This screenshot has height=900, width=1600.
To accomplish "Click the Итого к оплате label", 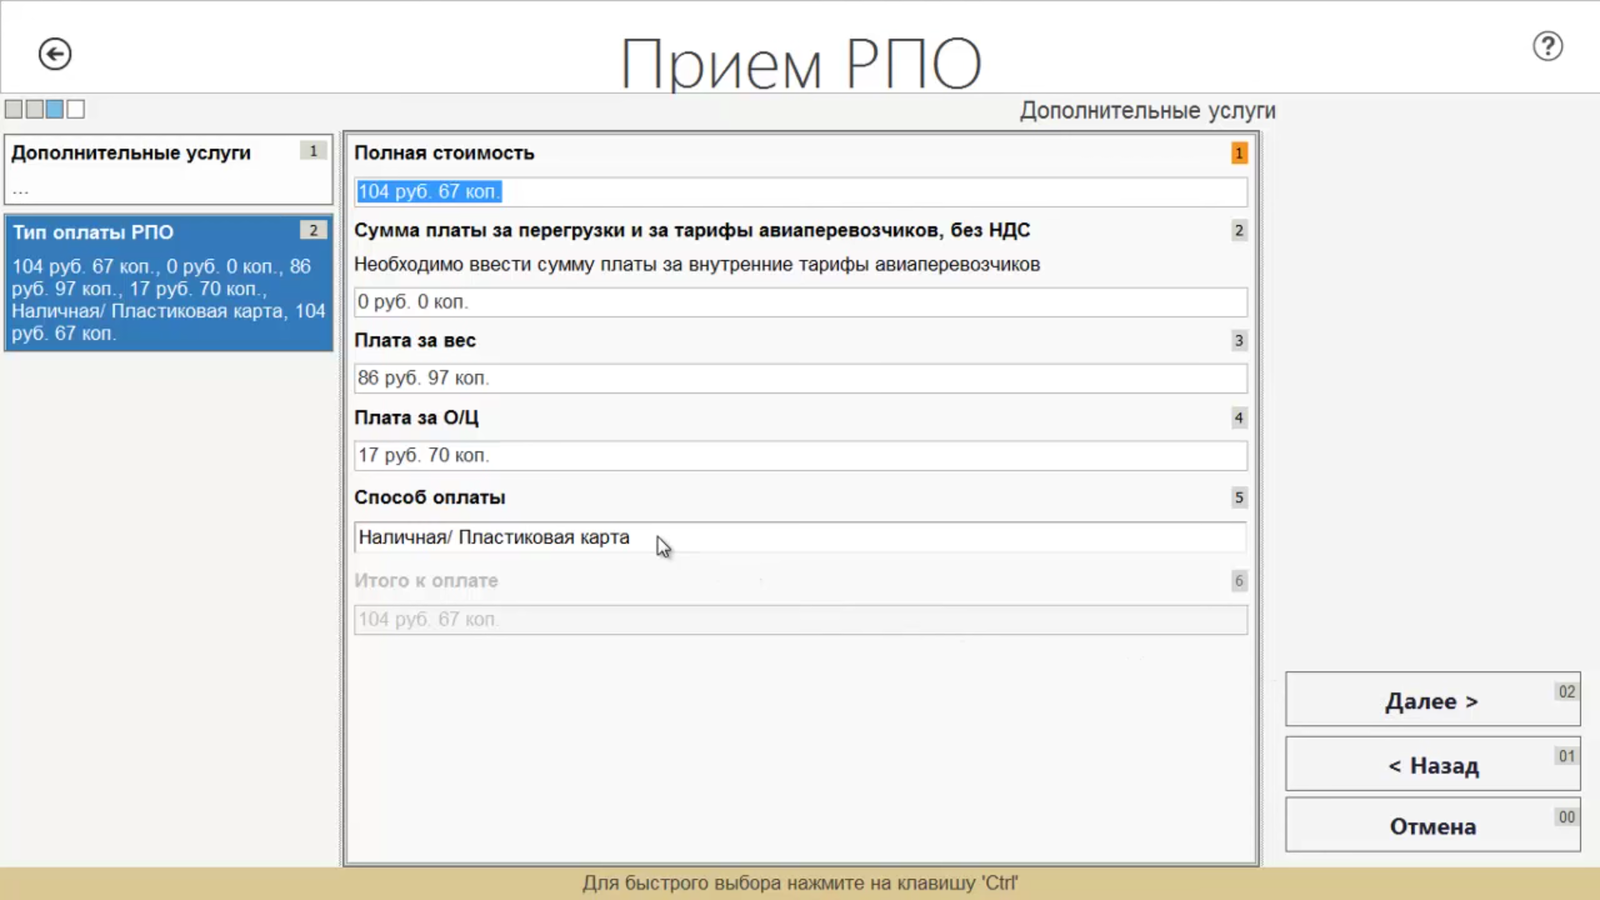I will (x=426, y=580).
